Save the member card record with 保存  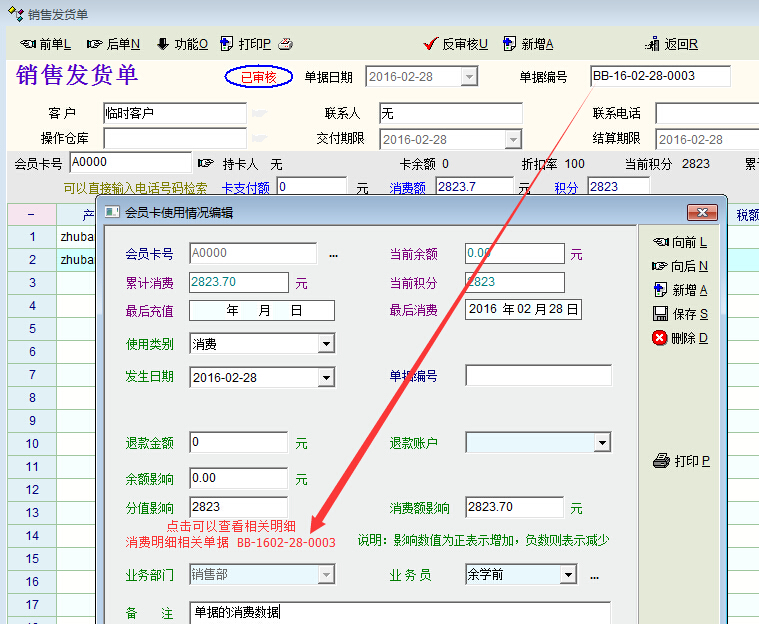(x=680, y=314)
